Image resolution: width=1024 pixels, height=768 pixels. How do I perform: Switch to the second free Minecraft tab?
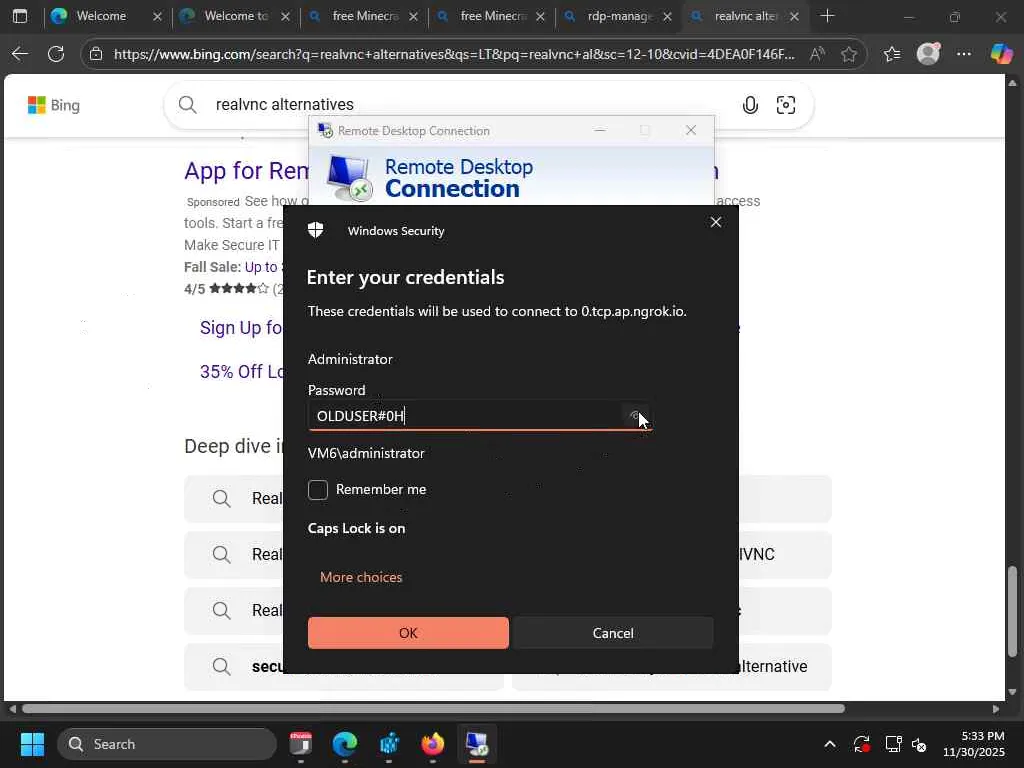(x=490, y=16)
